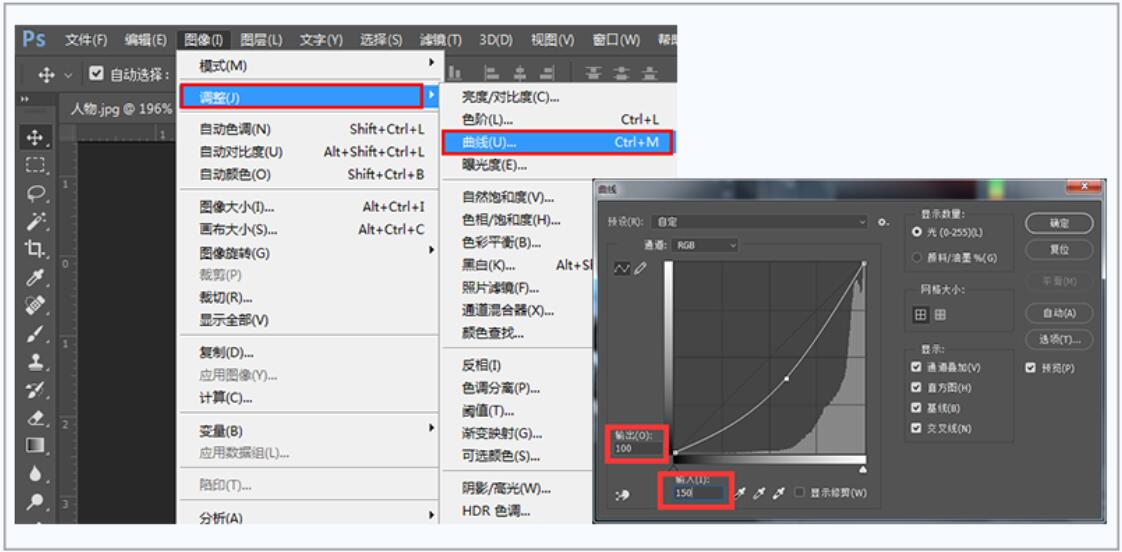1122x552 pixels.
Task: Select the Blur tool droplet icon
Action: point(35,473)
